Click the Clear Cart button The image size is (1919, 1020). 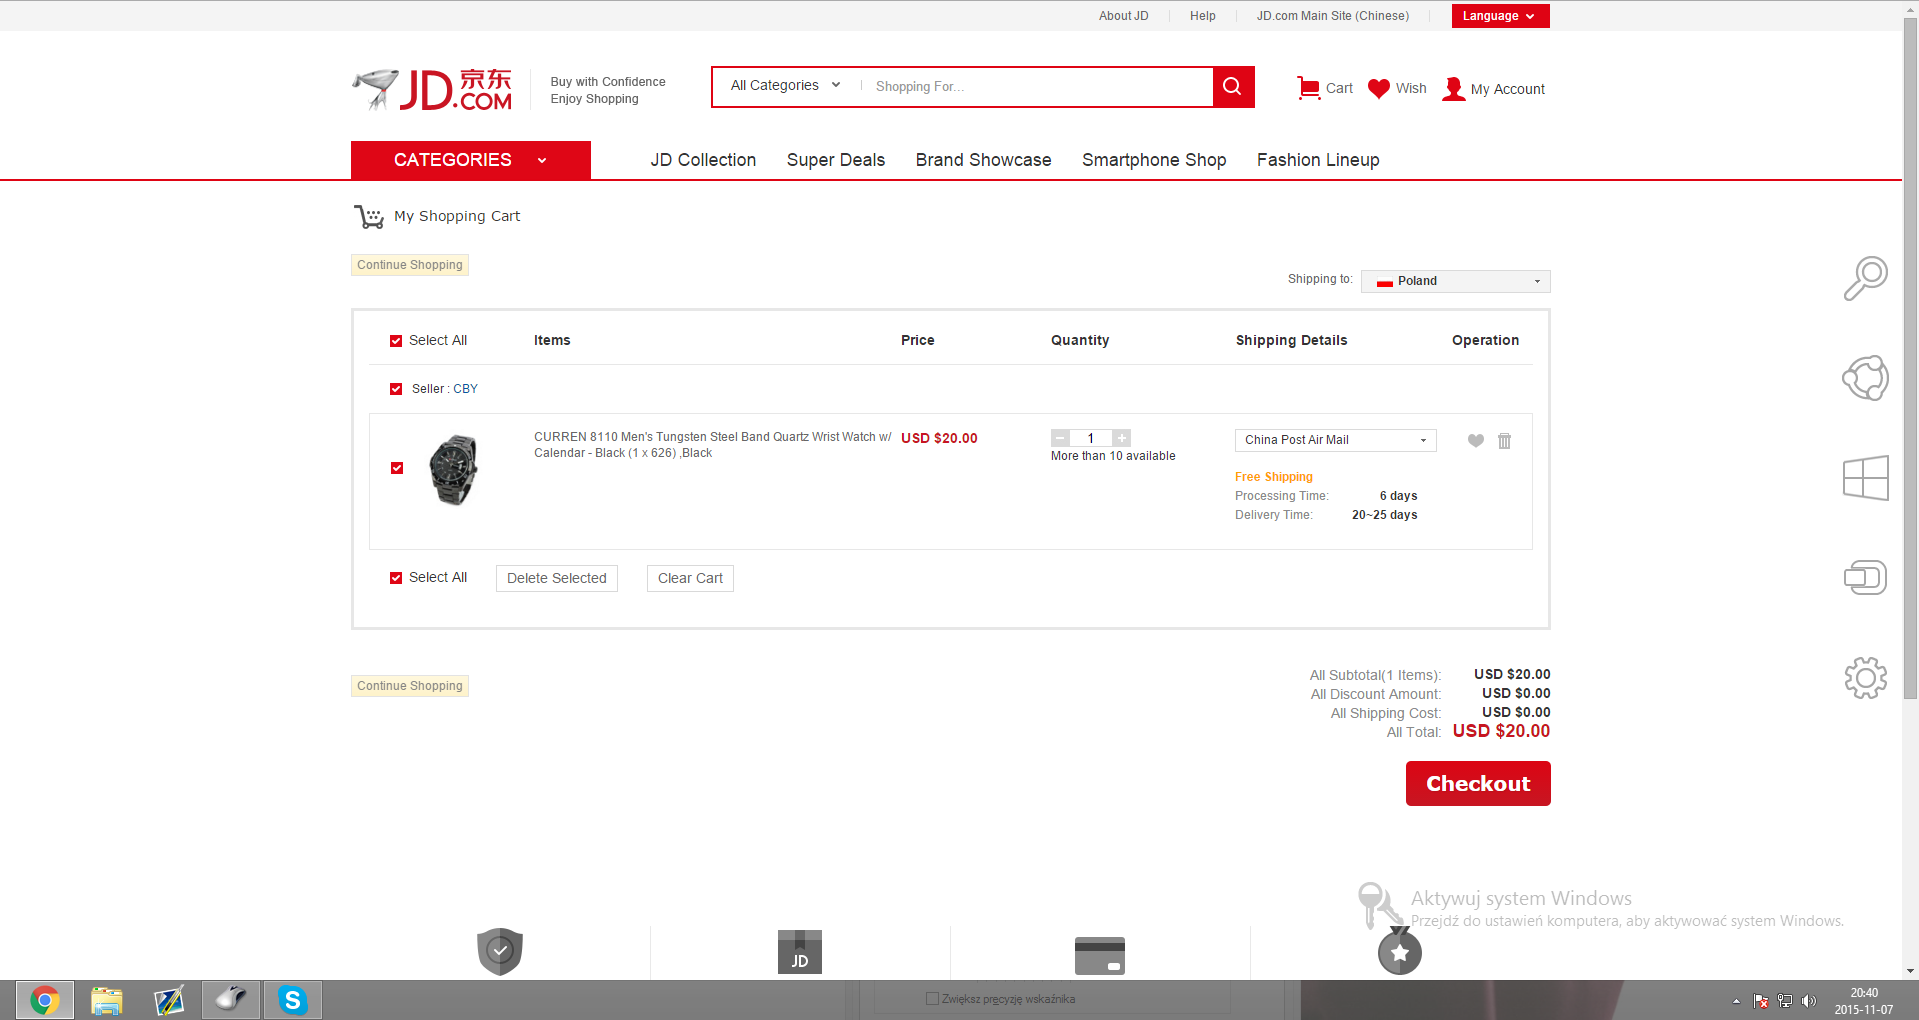[690, 578]
